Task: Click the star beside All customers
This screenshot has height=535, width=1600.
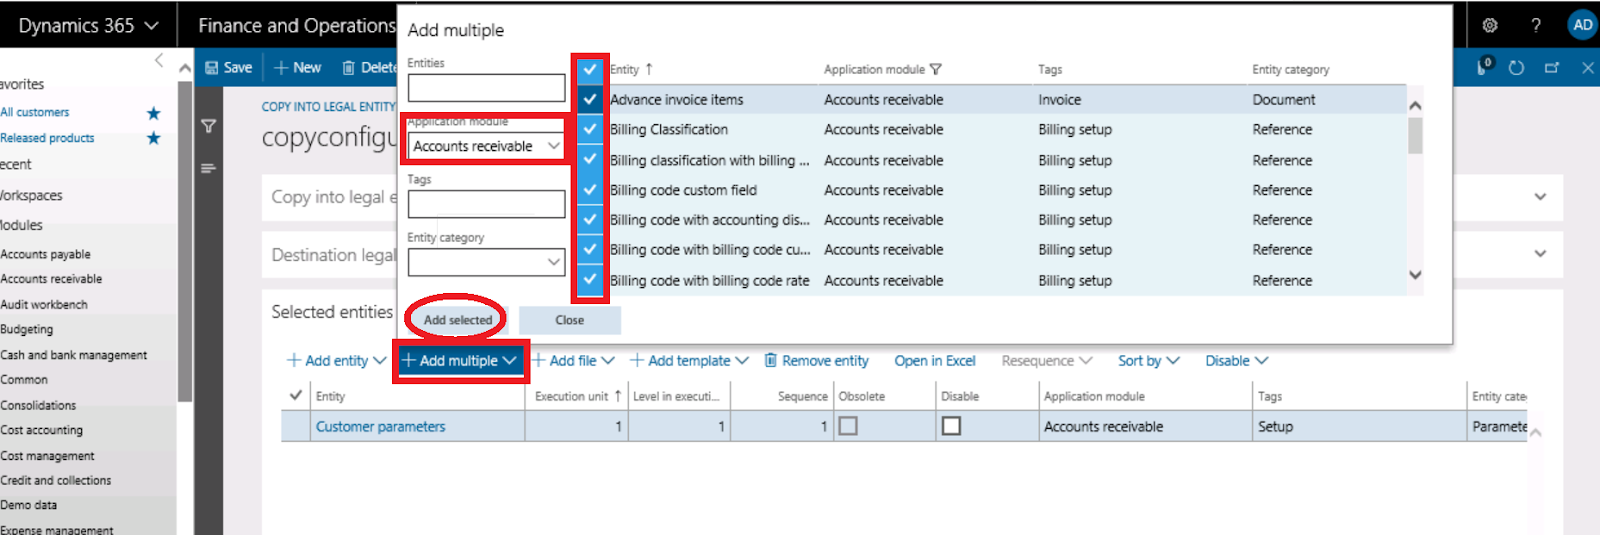Action: pos(153,113)
